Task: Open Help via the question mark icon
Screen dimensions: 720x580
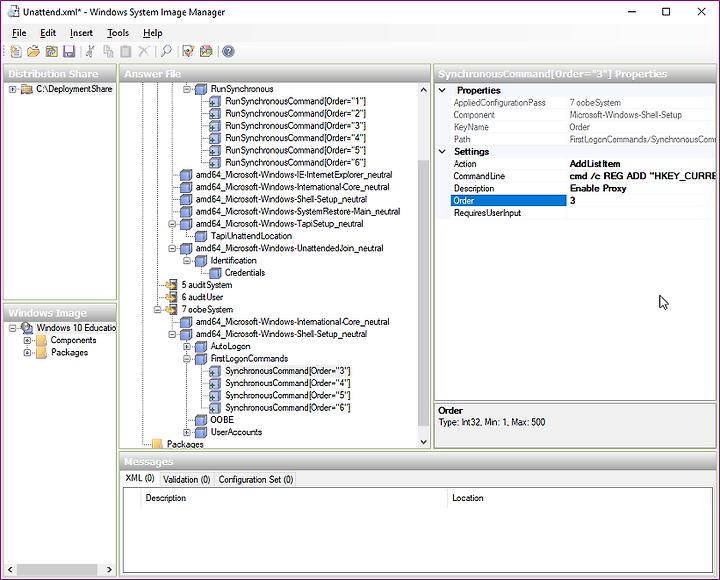Action: coord(228,51)
